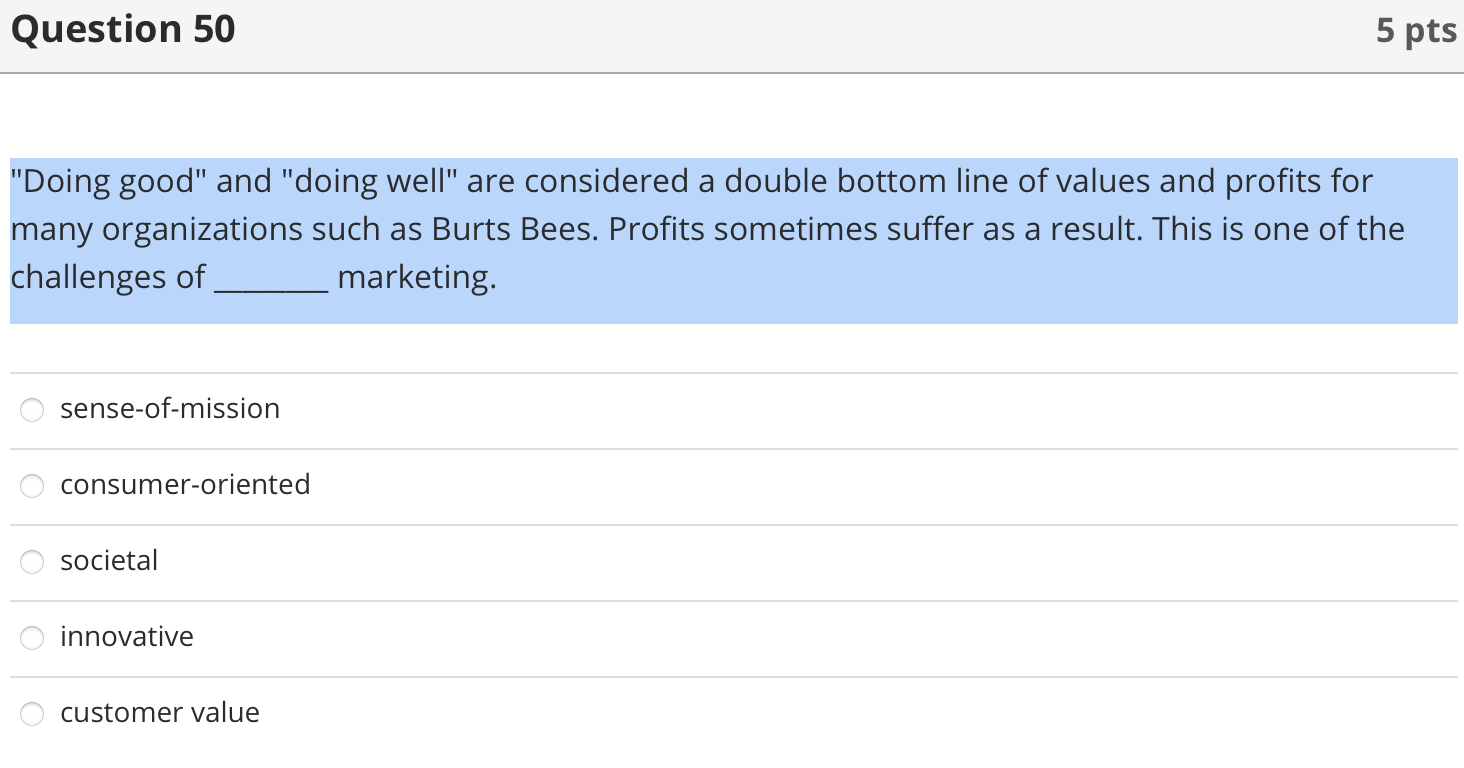1464x768 pixels.
Task: Click the "sense-of-mission" answer label
Action: (x=170, y=409)
